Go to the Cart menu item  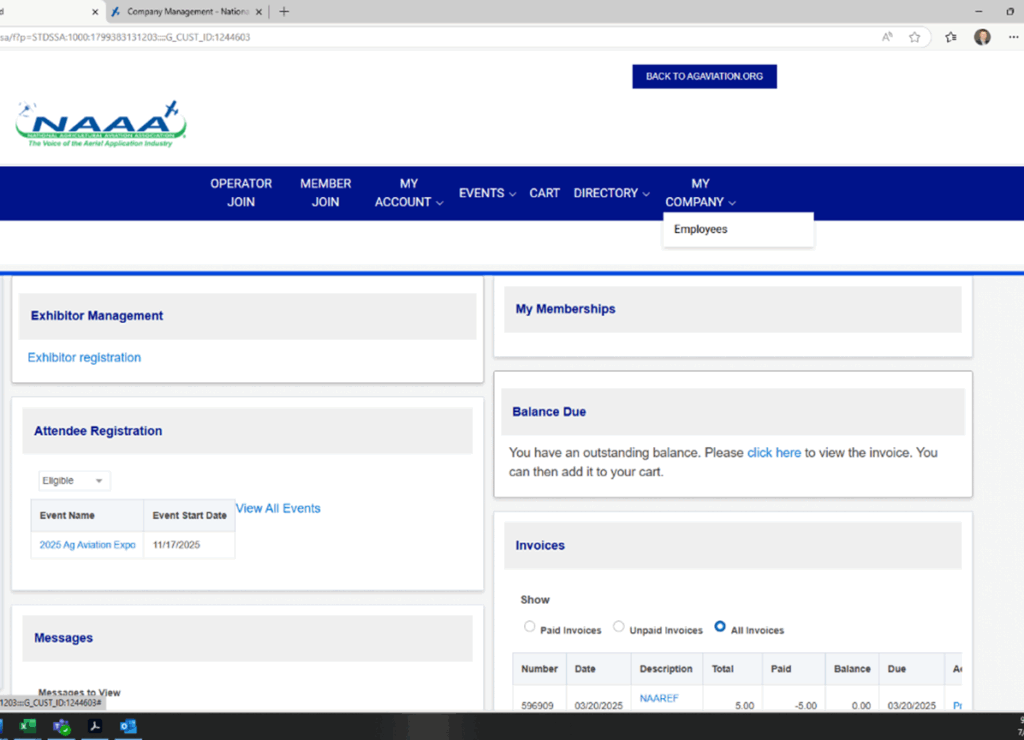point(545,193)
